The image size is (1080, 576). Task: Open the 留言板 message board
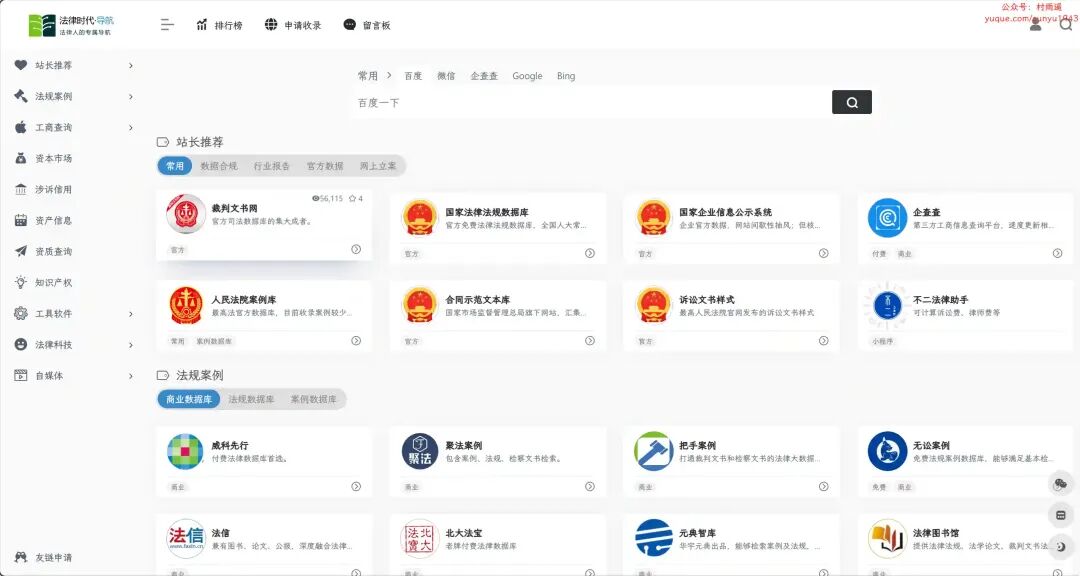tap(367, 25)
